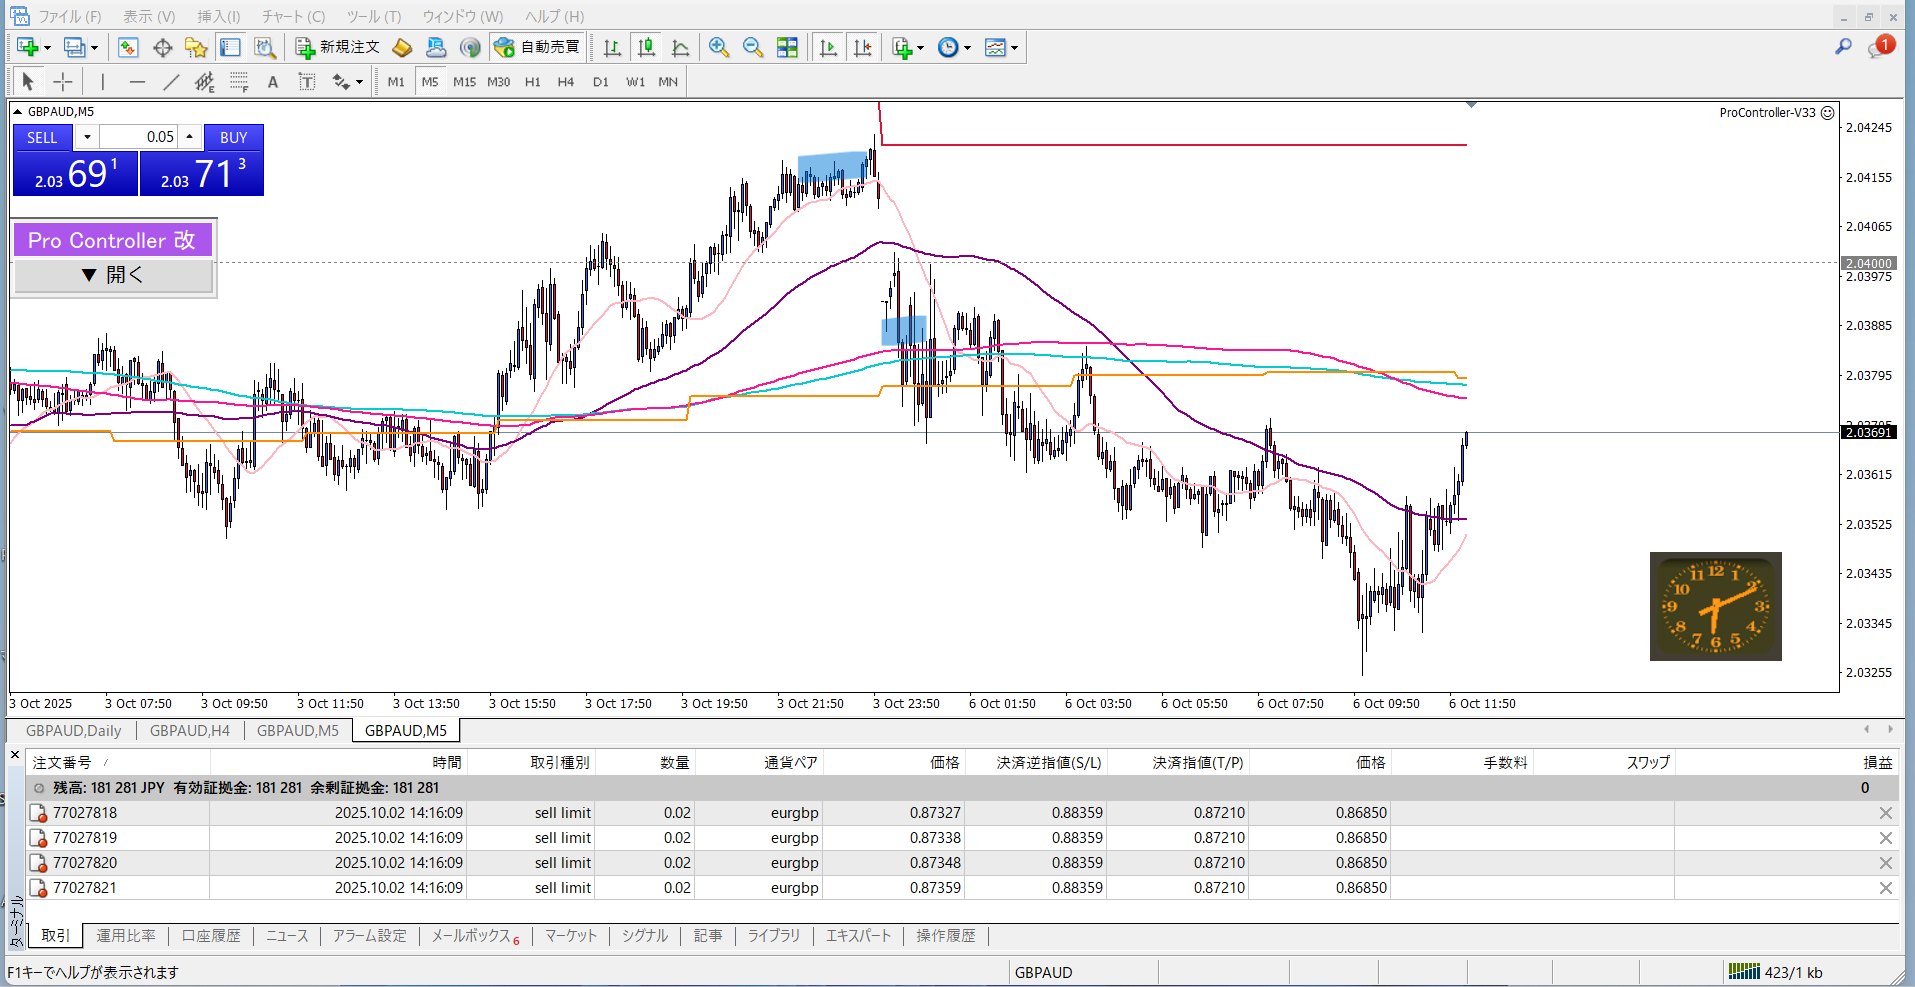The image size is (1915, 987).
Task: Toggle the 自動売買 auto trading button
Action: pos(537,47)
